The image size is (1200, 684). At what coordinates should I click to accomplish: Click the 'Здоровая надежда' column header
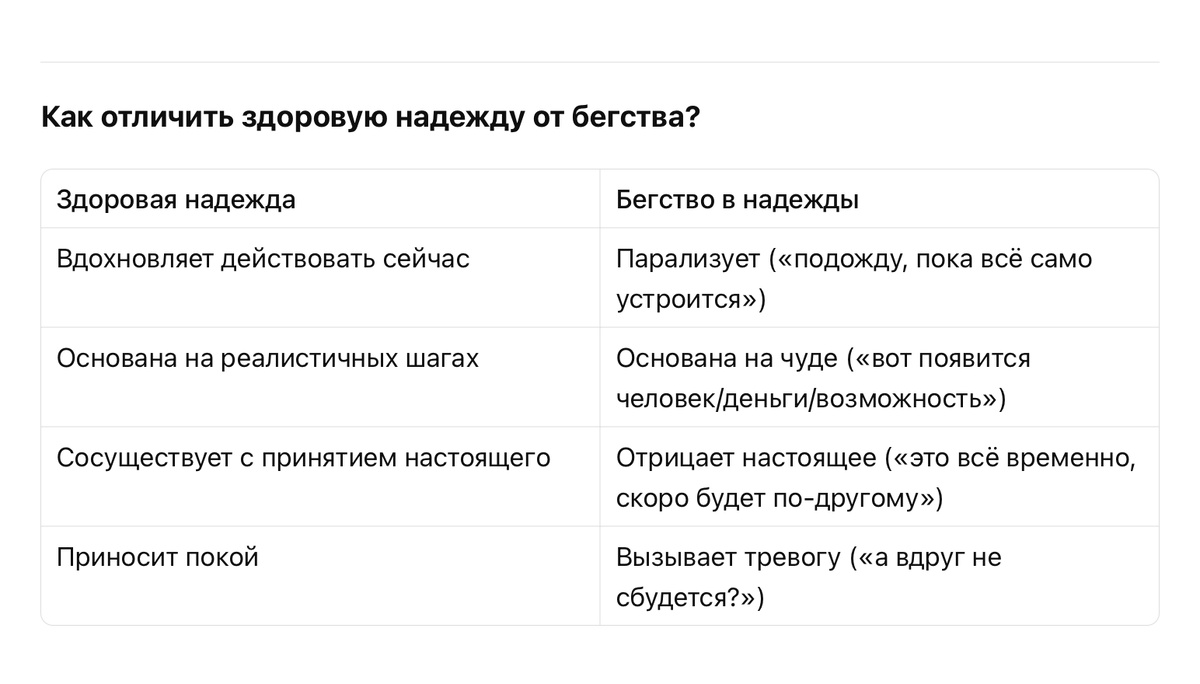pyautogui.click(x=176, y=200)
